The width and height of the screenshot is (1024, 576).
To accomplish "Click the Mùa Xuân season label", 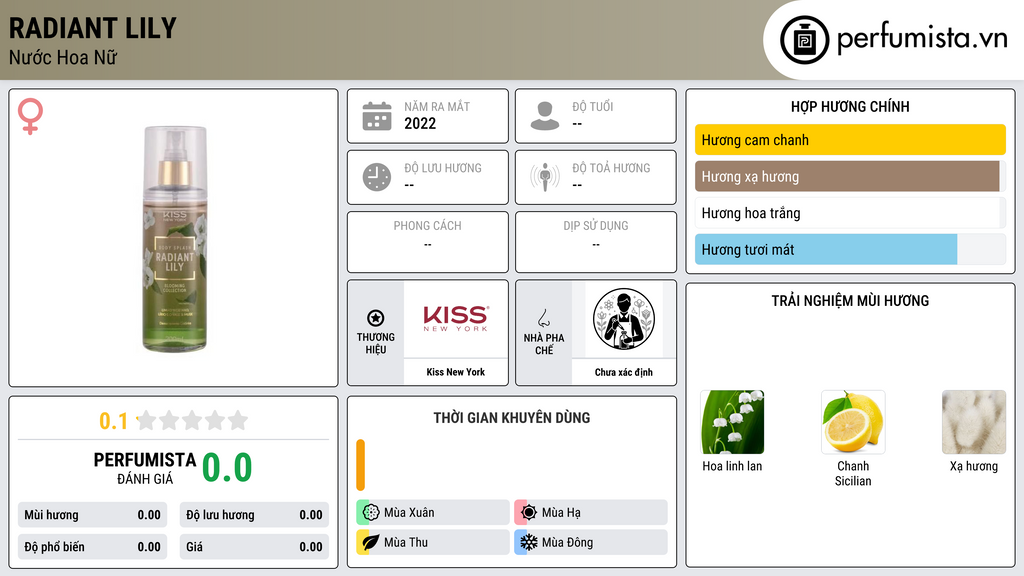I will [x=409, y=513].
